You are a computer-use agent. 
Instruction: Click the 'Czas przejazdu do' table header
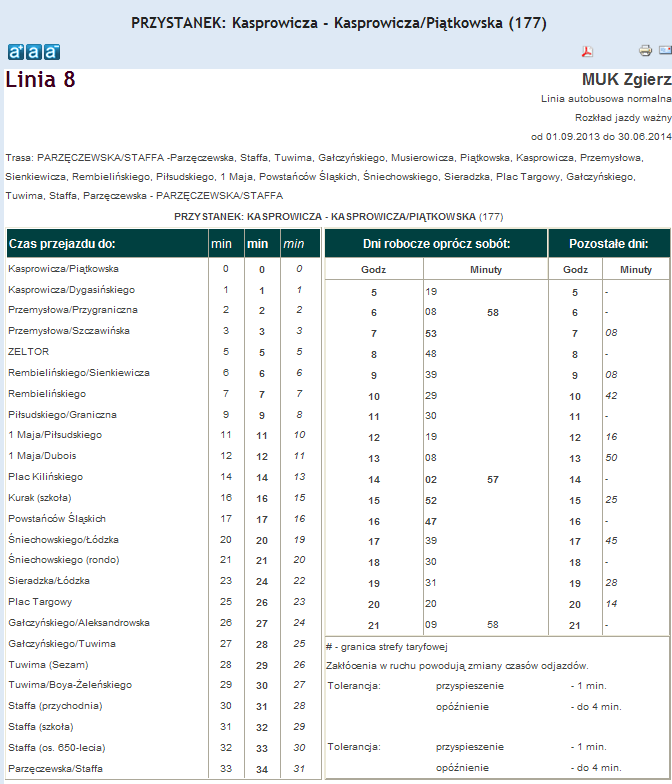coord(62,243)
